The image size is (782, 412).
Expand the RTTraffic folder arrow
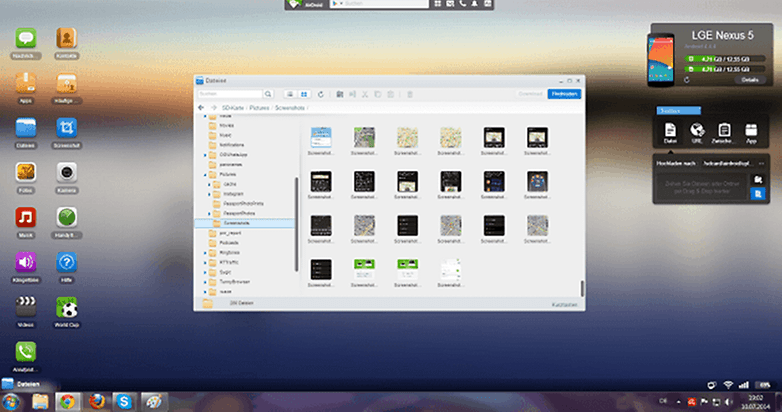point(205,262)
